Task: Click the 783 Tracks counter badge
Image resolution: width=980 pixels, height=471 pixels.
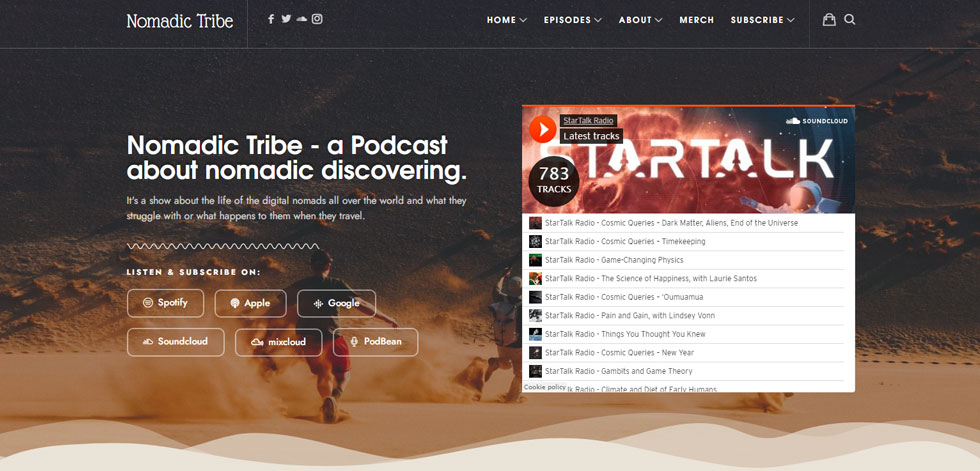Action: tap(554, 181)
